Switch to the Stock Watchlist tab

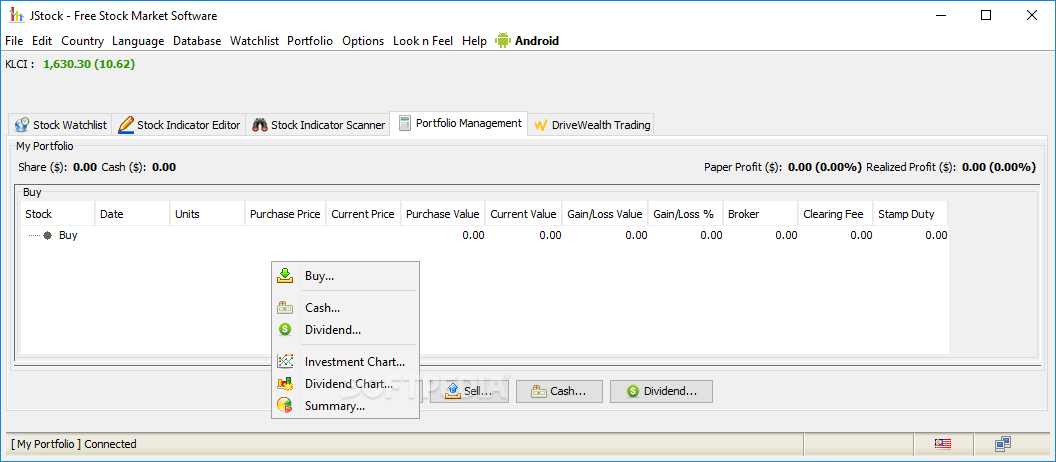tap(61, 125)
